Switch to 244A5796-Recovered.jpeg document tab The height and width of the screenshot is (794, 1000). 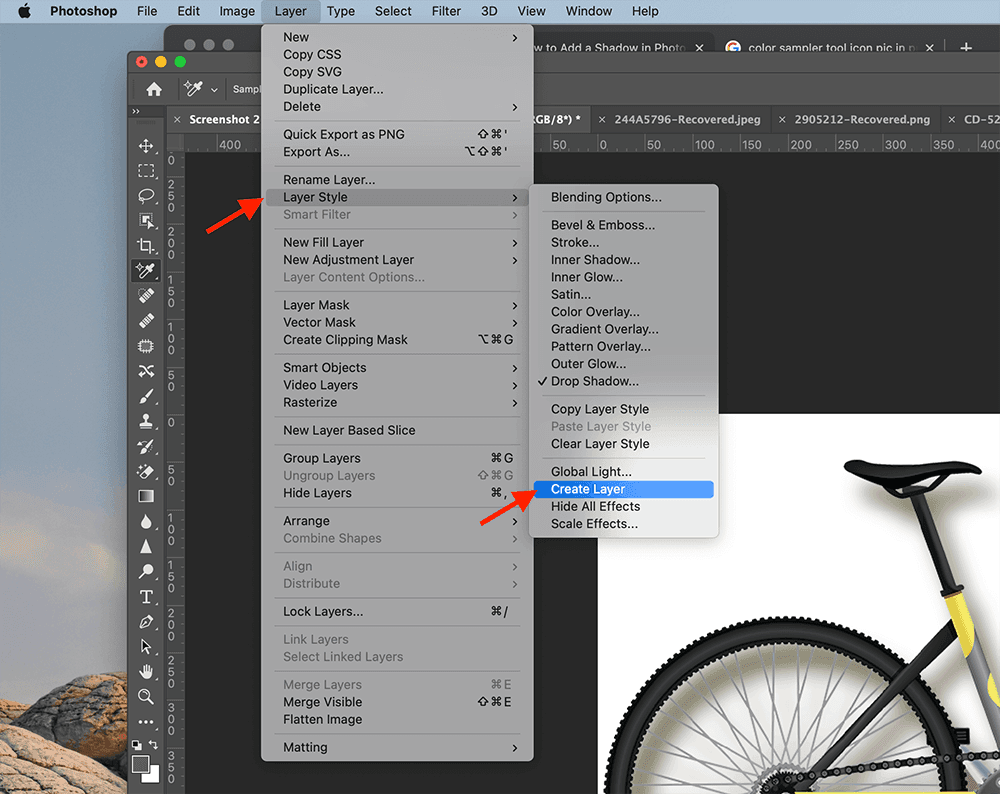[x=688, y=119]
